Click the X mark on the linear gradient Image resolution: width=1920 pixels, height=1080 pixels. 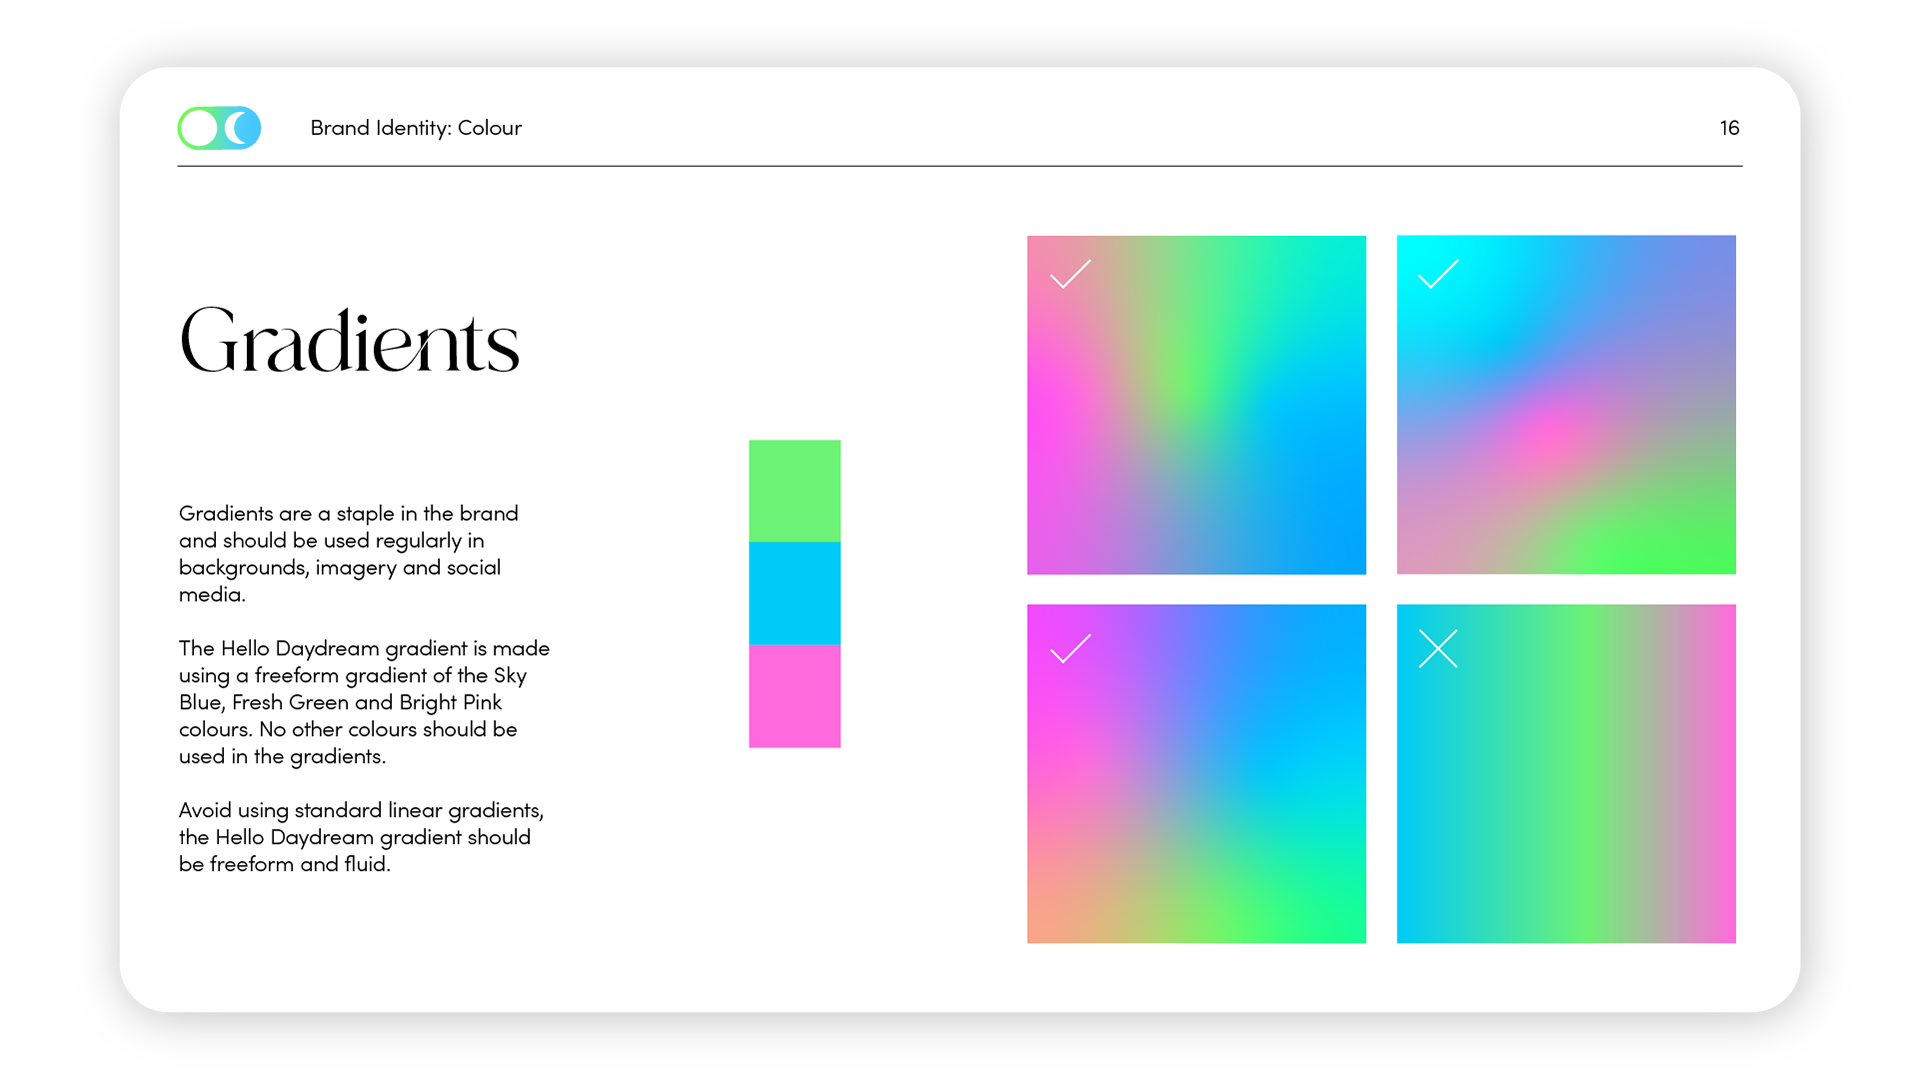pos(1438,649)
